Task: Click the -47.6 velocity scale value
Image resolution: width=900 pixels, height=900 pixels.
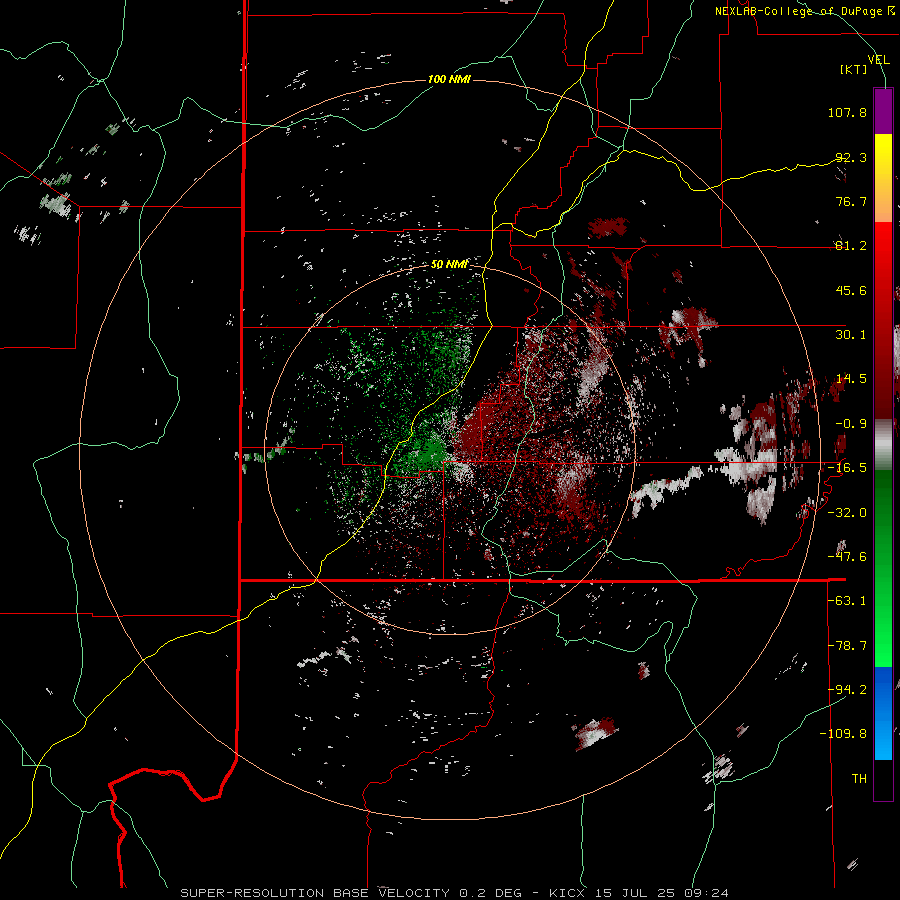Action: (x=847, y=557)
